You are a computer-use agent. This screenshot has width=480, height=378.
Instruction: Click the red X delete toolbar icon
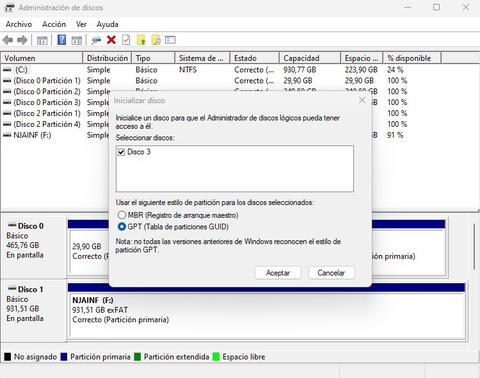111,40
